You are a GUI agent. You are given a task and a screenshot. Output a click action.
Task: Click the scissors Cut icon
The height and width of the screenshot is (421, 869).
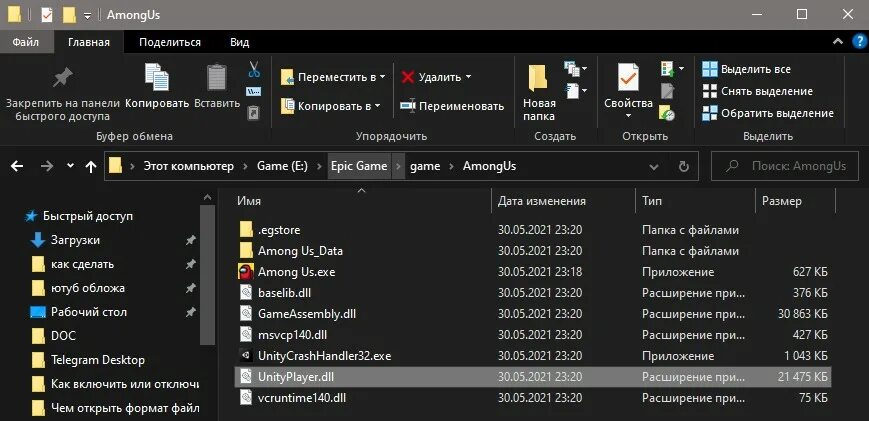pos(254,69)
